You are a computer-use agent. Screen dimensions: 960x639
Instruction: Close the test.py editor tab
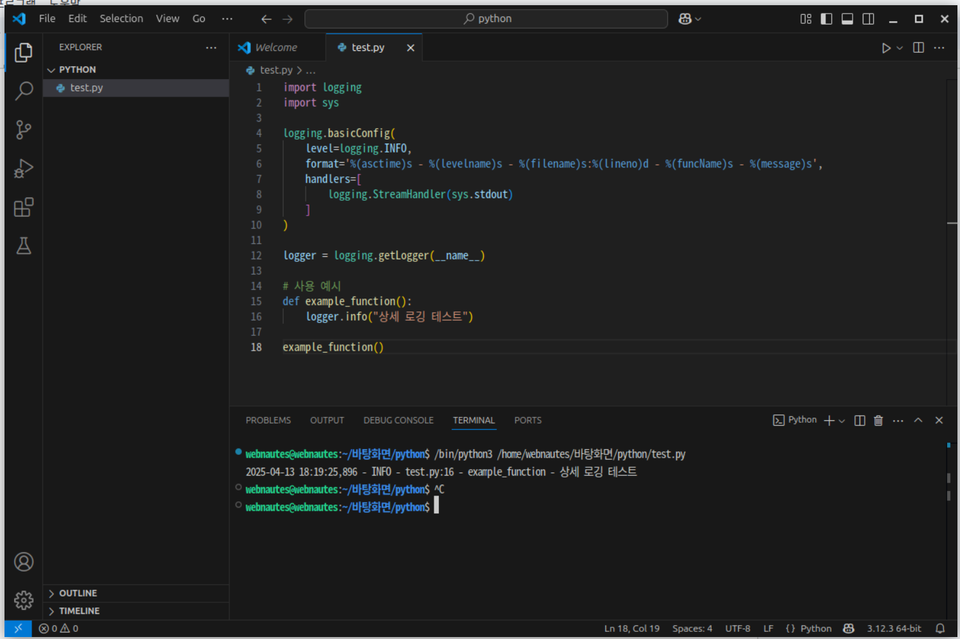click(410, 48)
